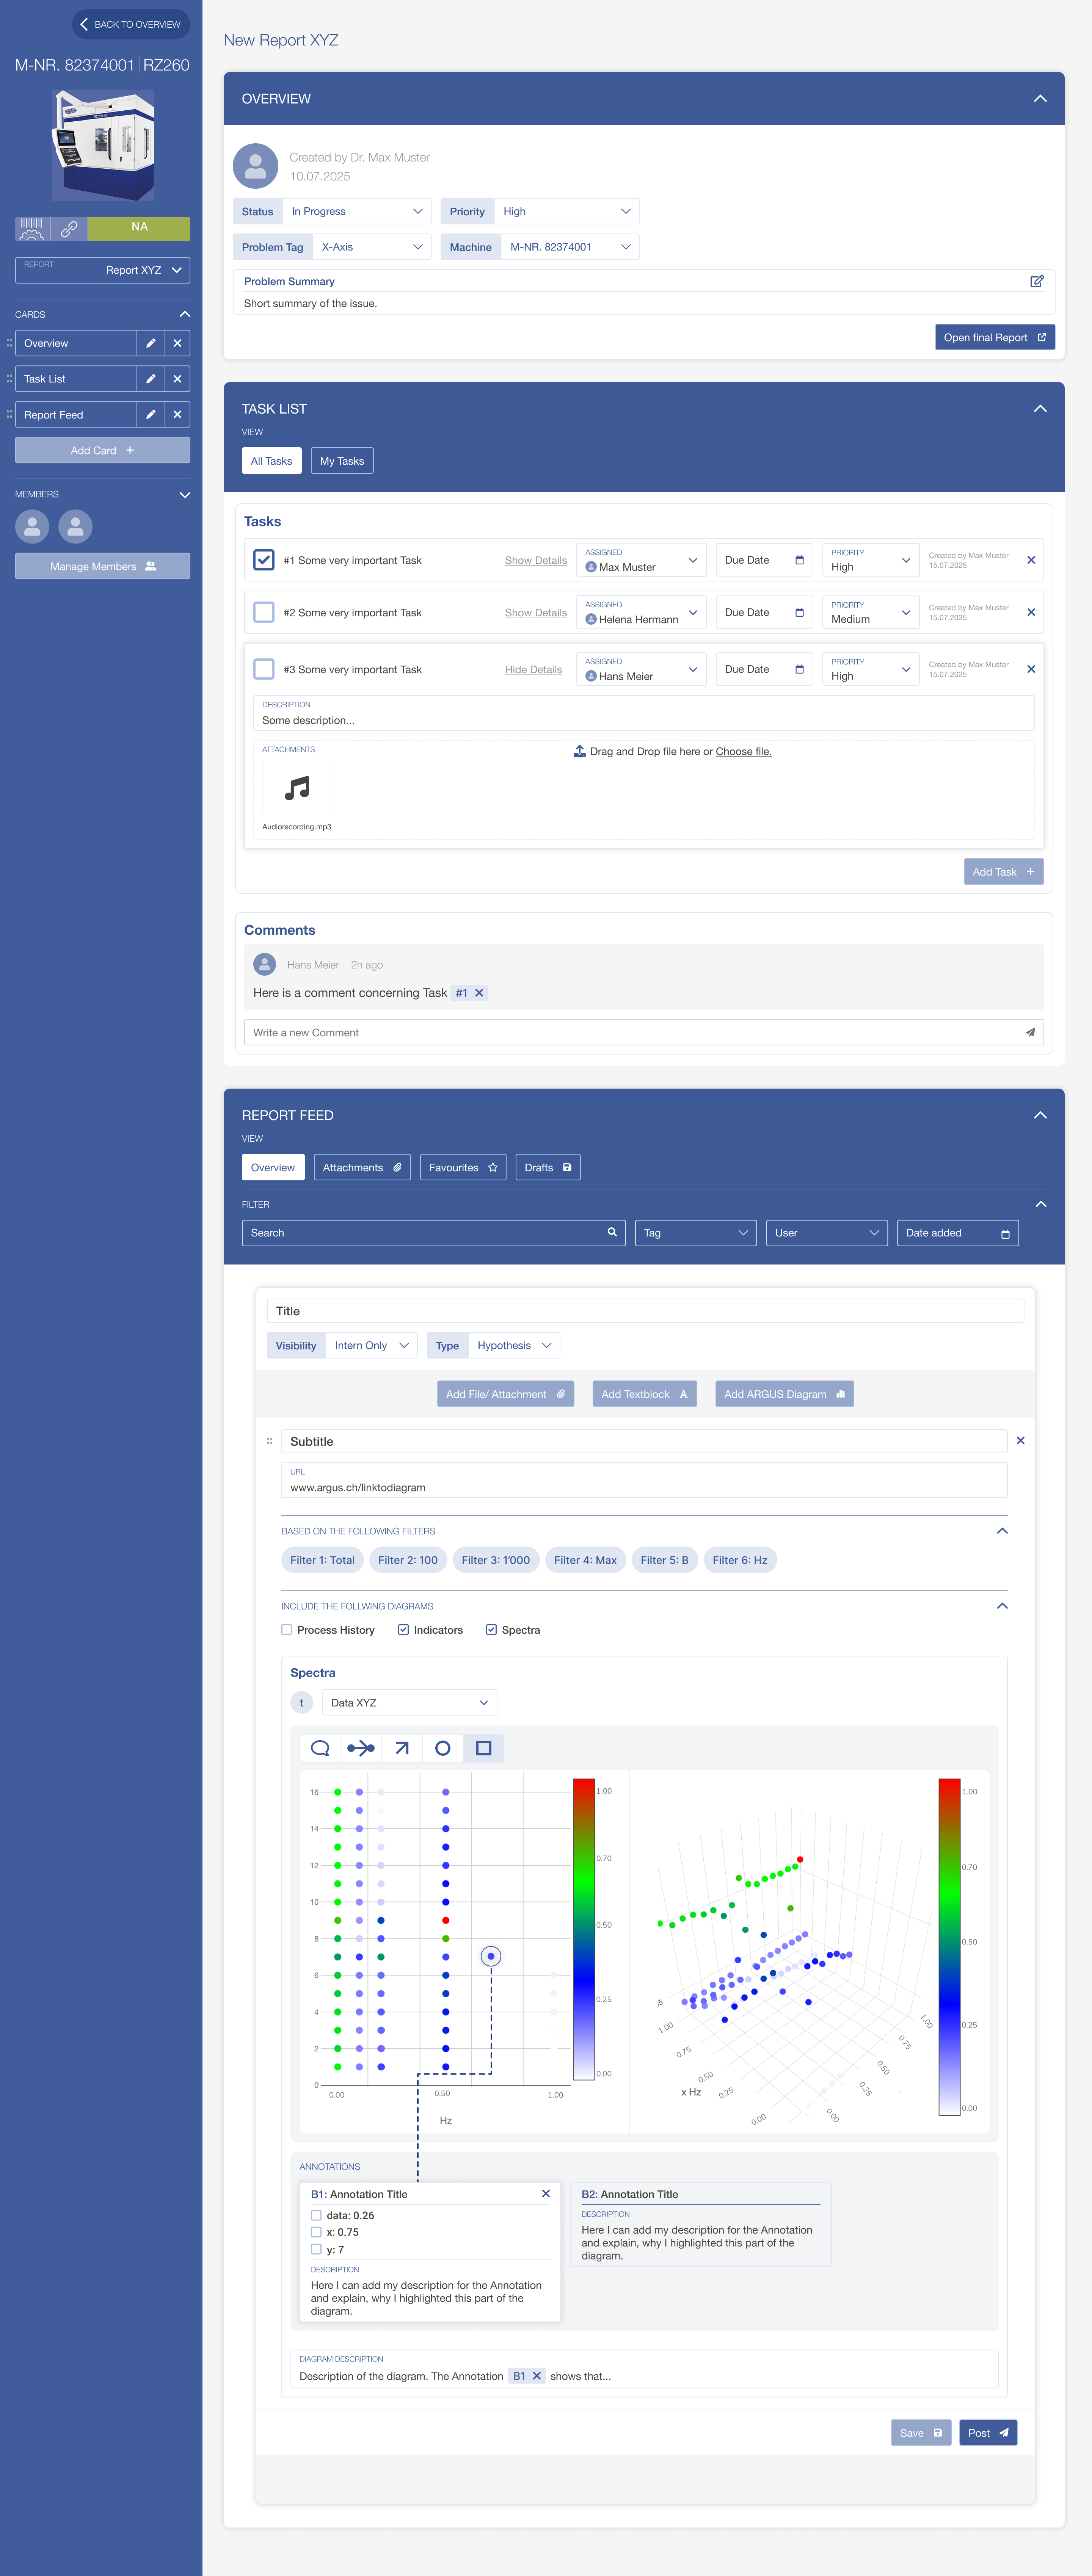Open the Drafts view
This screenshot has height=2576, width=1092.
pyautogui.click(x=548, y=1168)
